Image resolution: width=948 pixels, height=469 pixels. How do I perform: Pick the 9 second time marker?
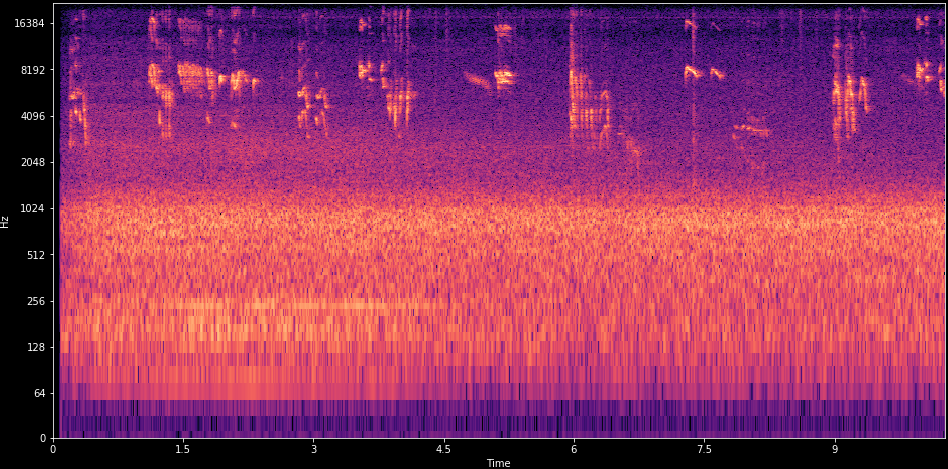tap(835, 450)
